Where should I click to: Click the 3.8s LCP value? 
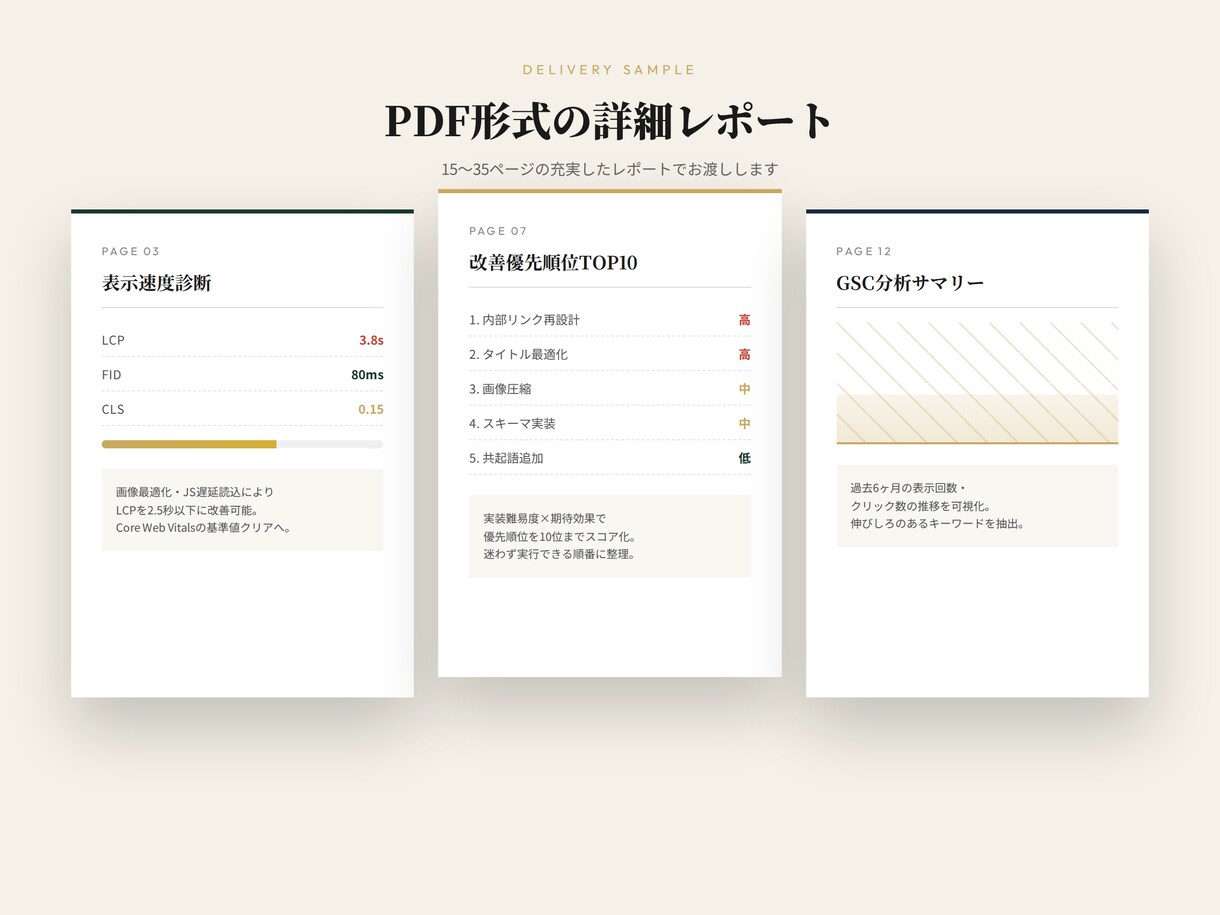pyautogui.click(x=371, y=340)
